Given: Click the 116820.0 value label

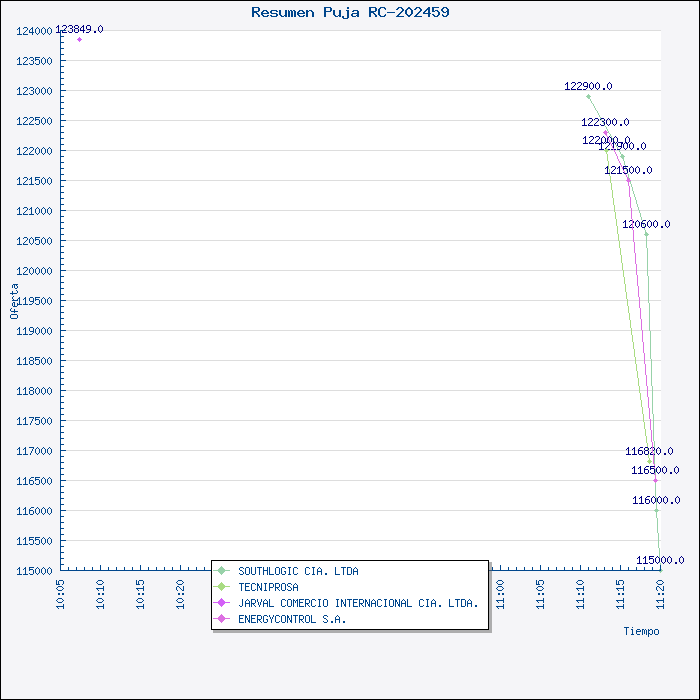Looking at the screenshot, I should click(x=649, y=451).
